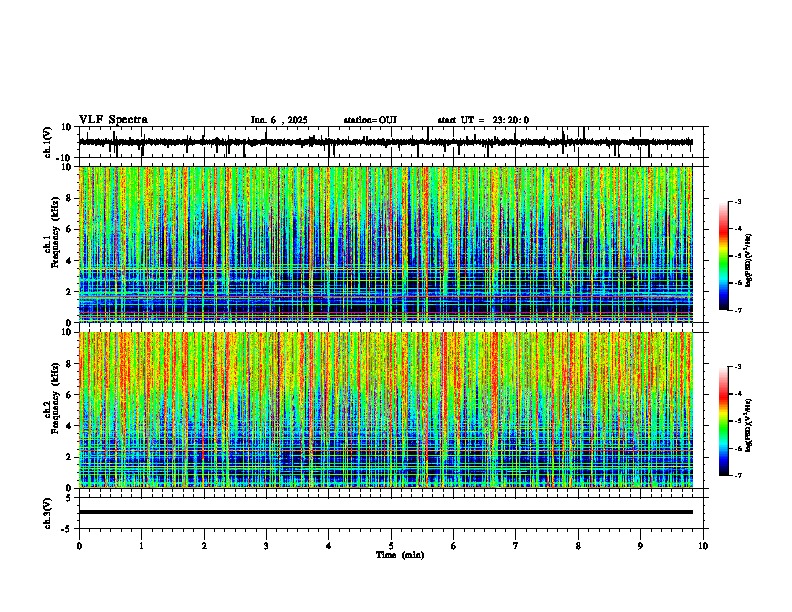Click the "ch.1(V)" waveform axis label
Viewport: 792px width, 612px height.
48,142
